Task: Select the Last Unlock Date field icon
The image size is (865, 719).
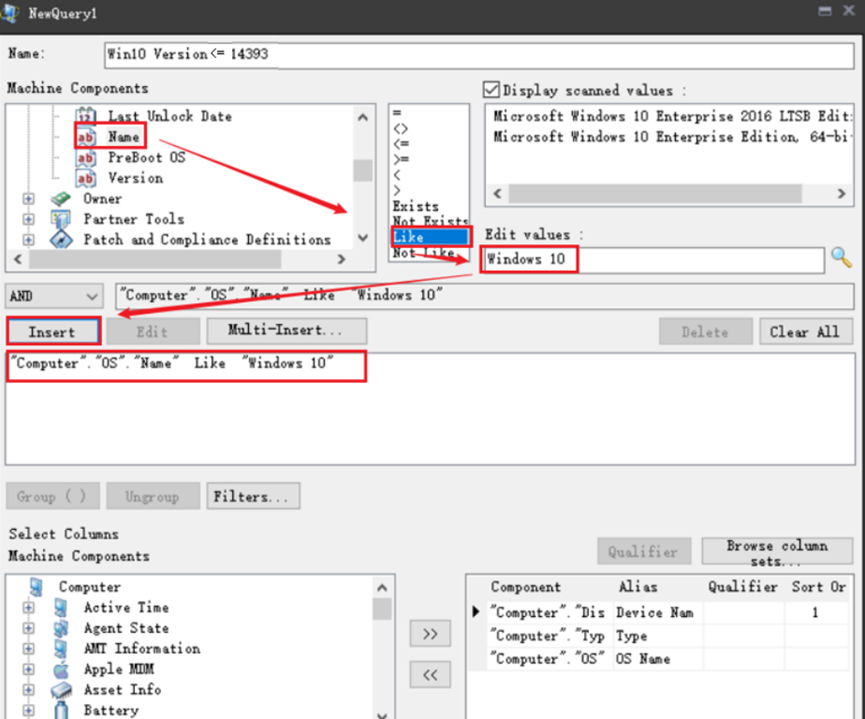Action: coord(87,116)
